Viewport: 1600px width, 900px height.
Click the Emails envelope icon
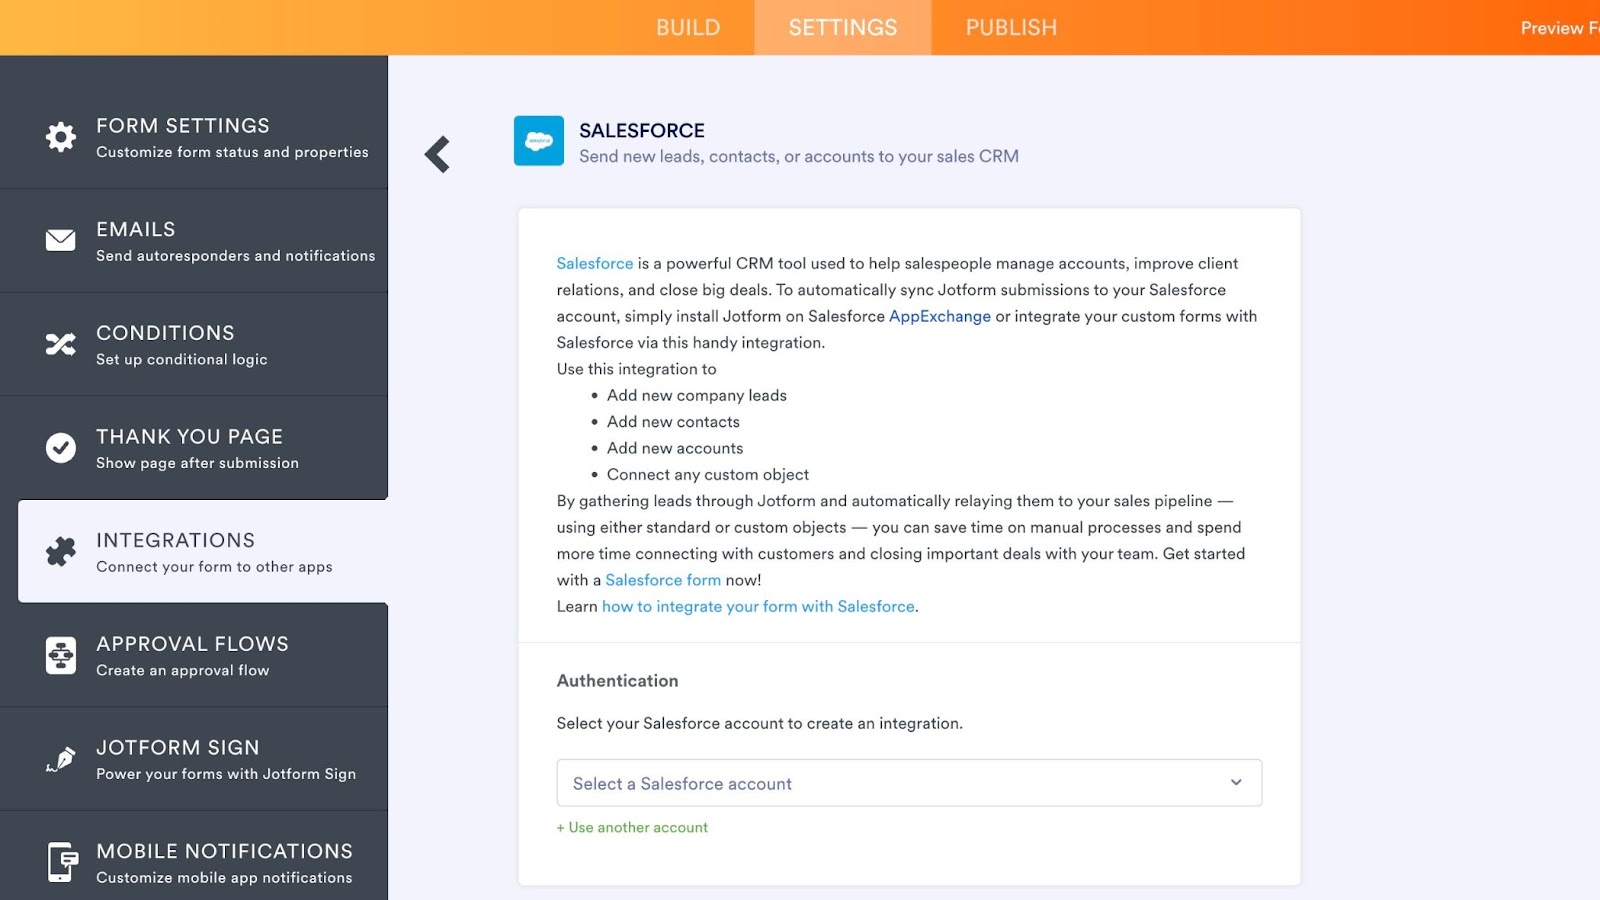pos(61,240)
